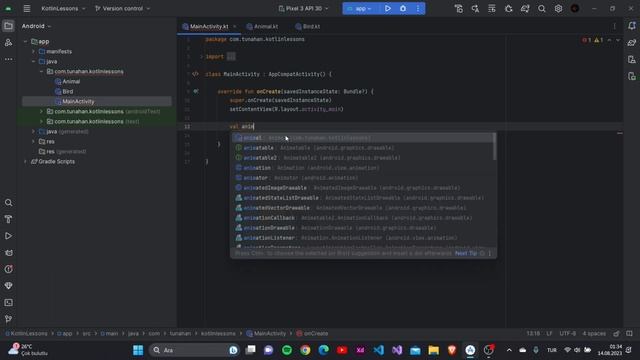Choose the Animal completion suggestion
Viewport: 640px width, 360px height.
pyautogui.click(x=363, y=138)
